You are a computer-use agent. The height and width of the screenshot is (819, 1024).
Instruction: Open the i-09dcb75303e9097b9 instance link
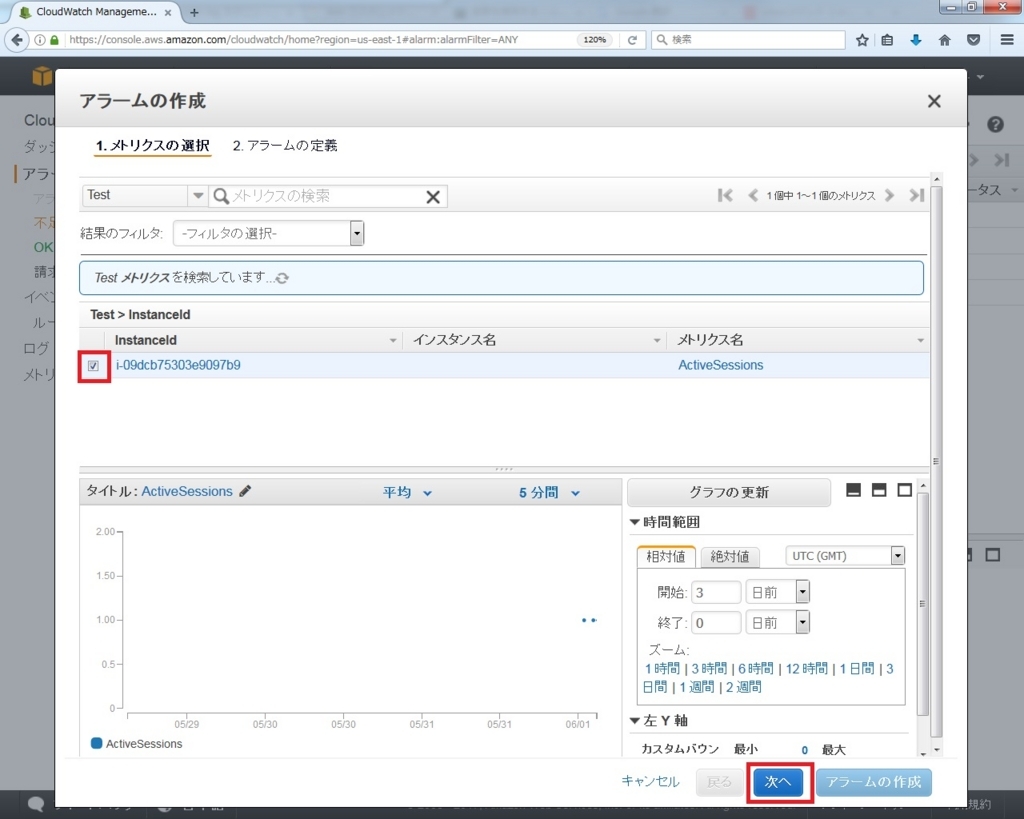tap(178, 365)
